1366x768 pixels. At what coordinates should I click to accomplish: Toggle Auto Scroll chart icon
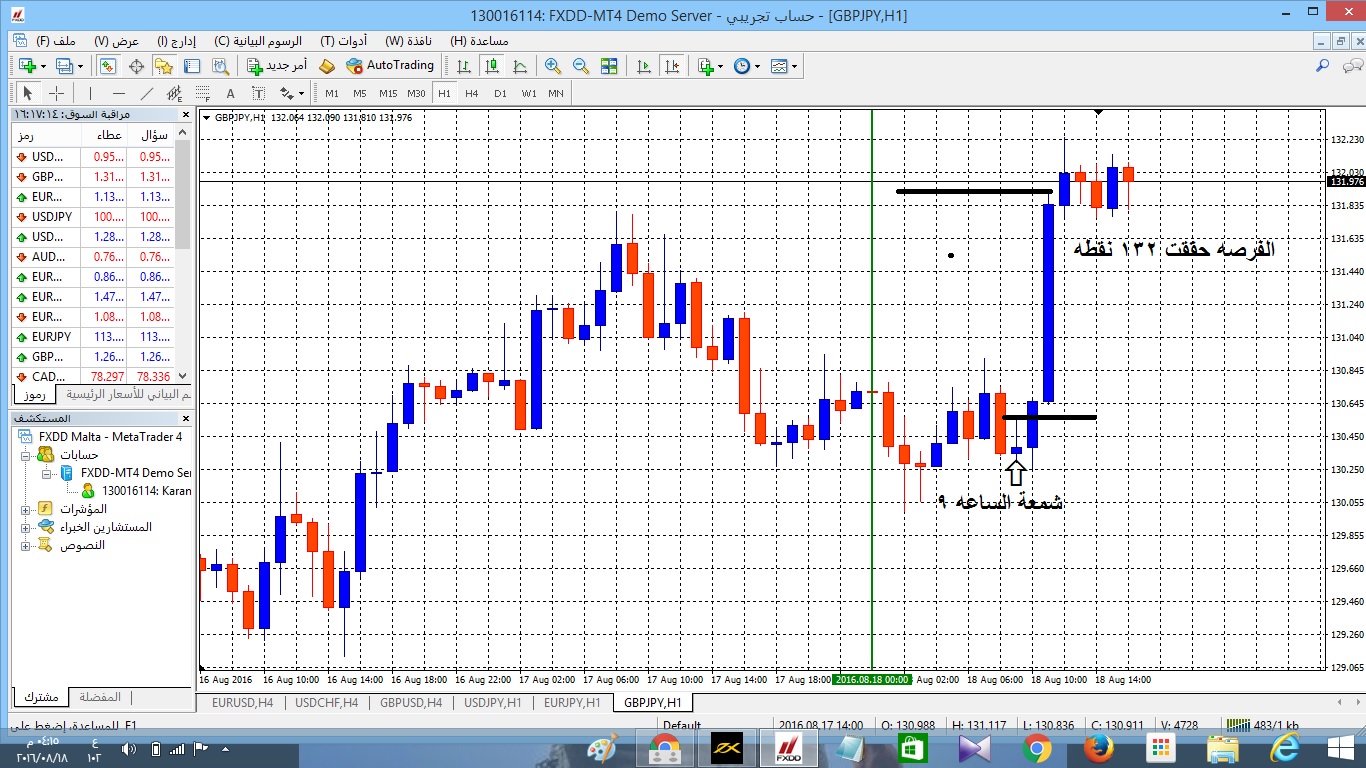[644, 66]
